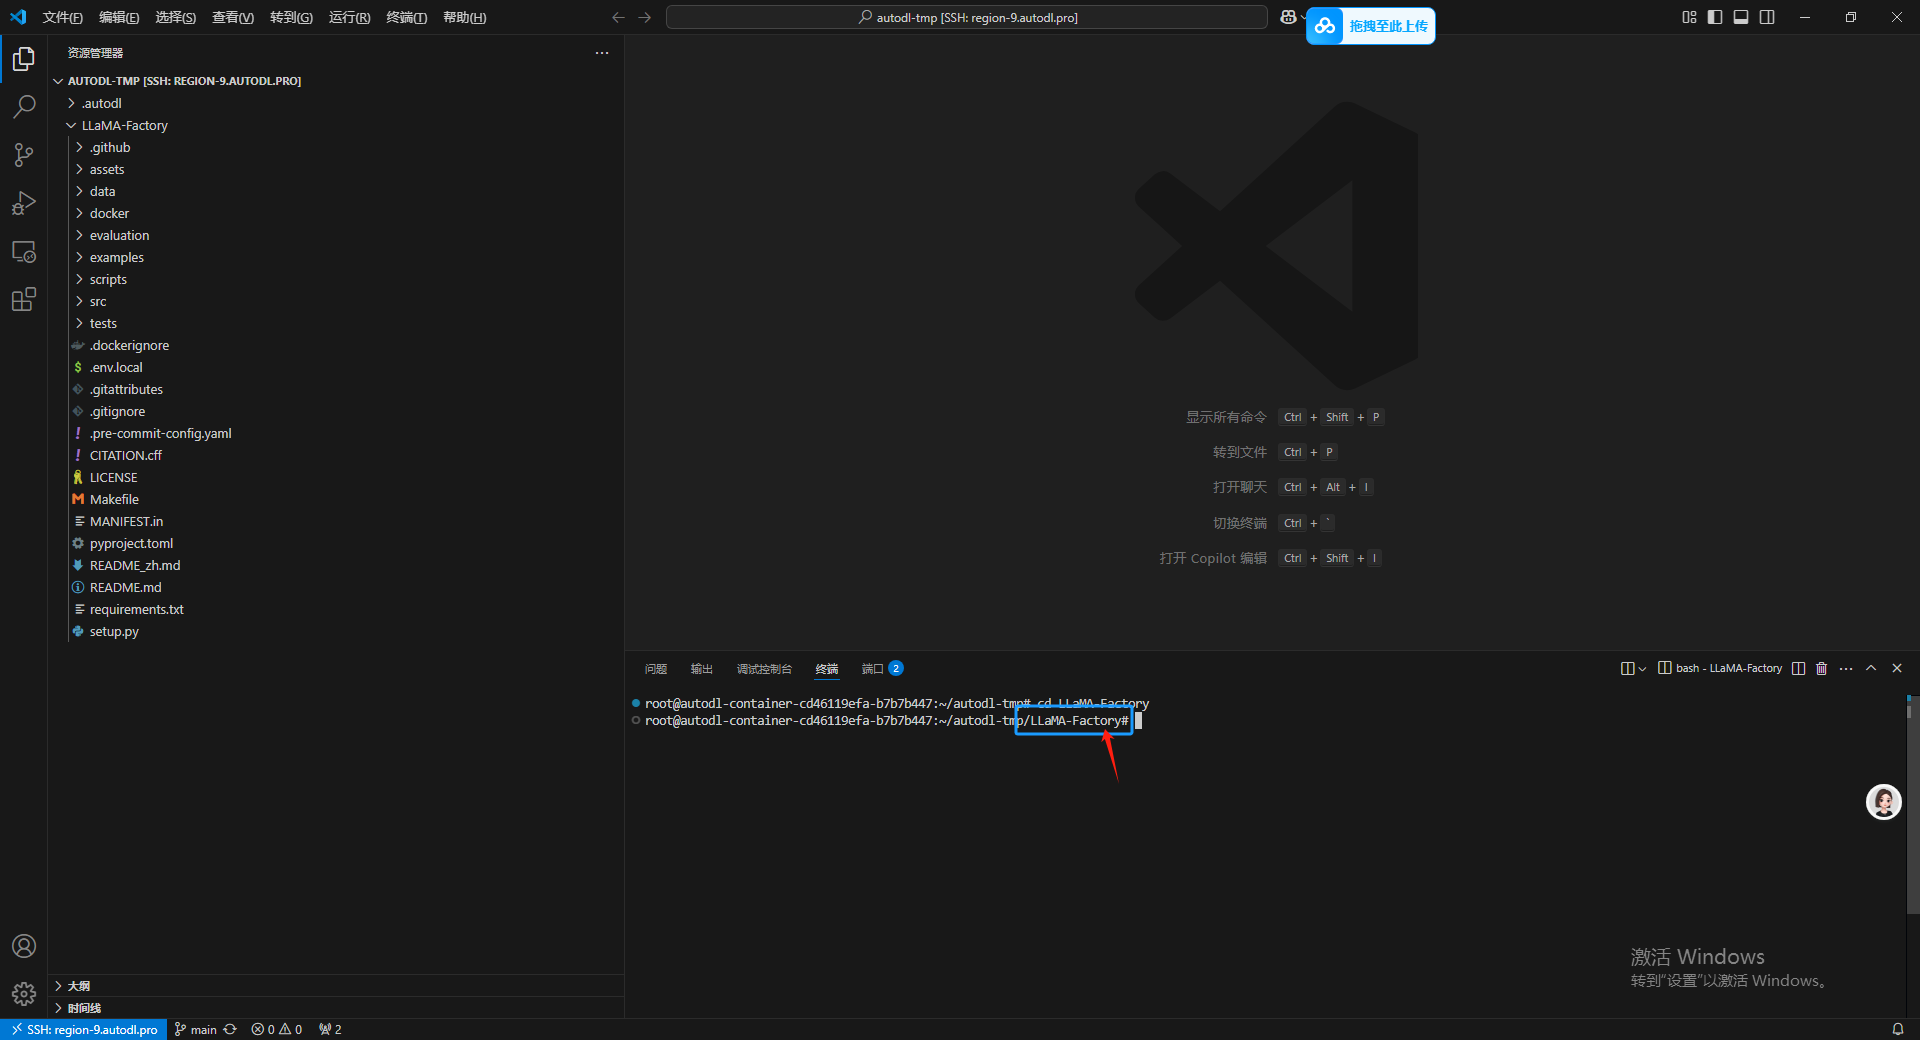Open the Accounts menu icon
The height and width of the screenshot is (1040, 1920).
tap(24, 946)
